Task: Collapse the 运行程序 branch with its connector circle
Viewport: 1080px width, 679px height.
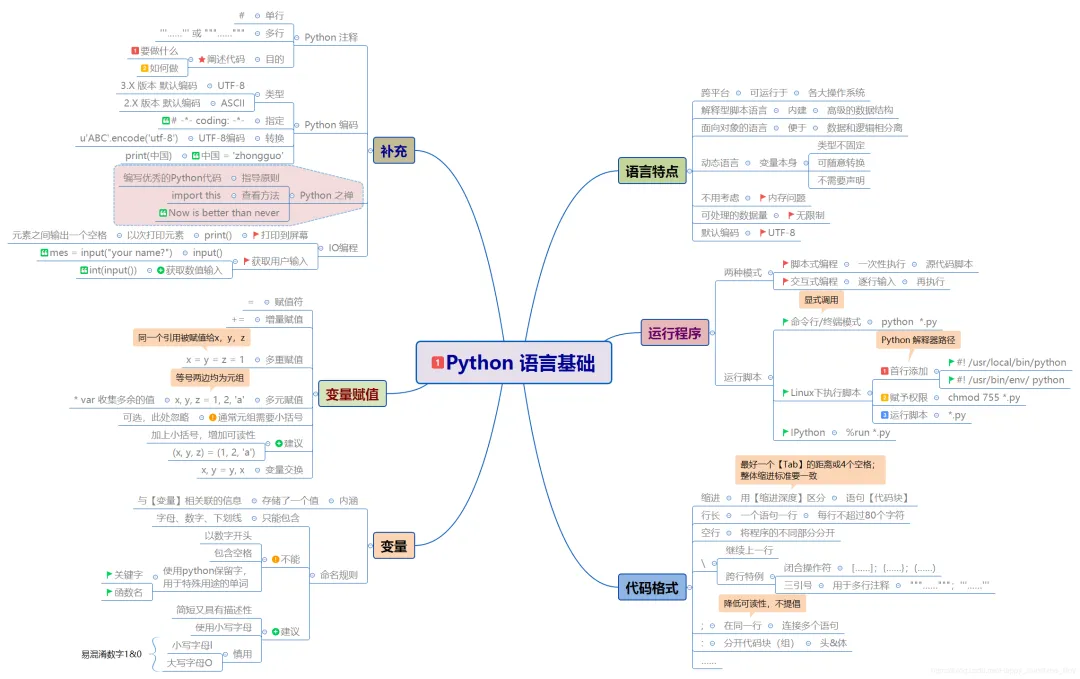Action: (712, 333)
